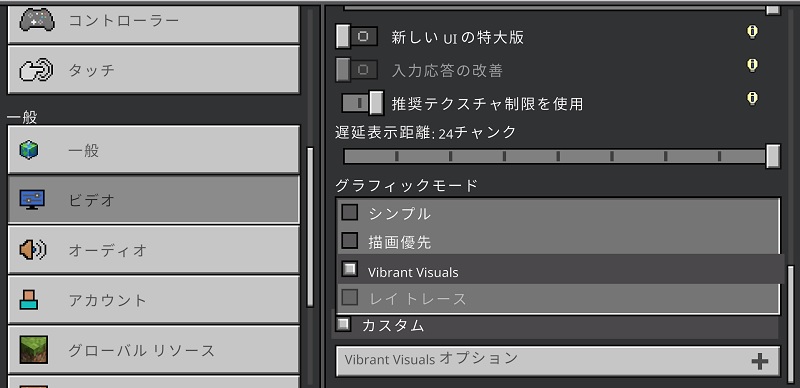This screenshot has height=388, width=800.
Task: Click the touch hand icon beside タッチ
Action: coord(35,70)
